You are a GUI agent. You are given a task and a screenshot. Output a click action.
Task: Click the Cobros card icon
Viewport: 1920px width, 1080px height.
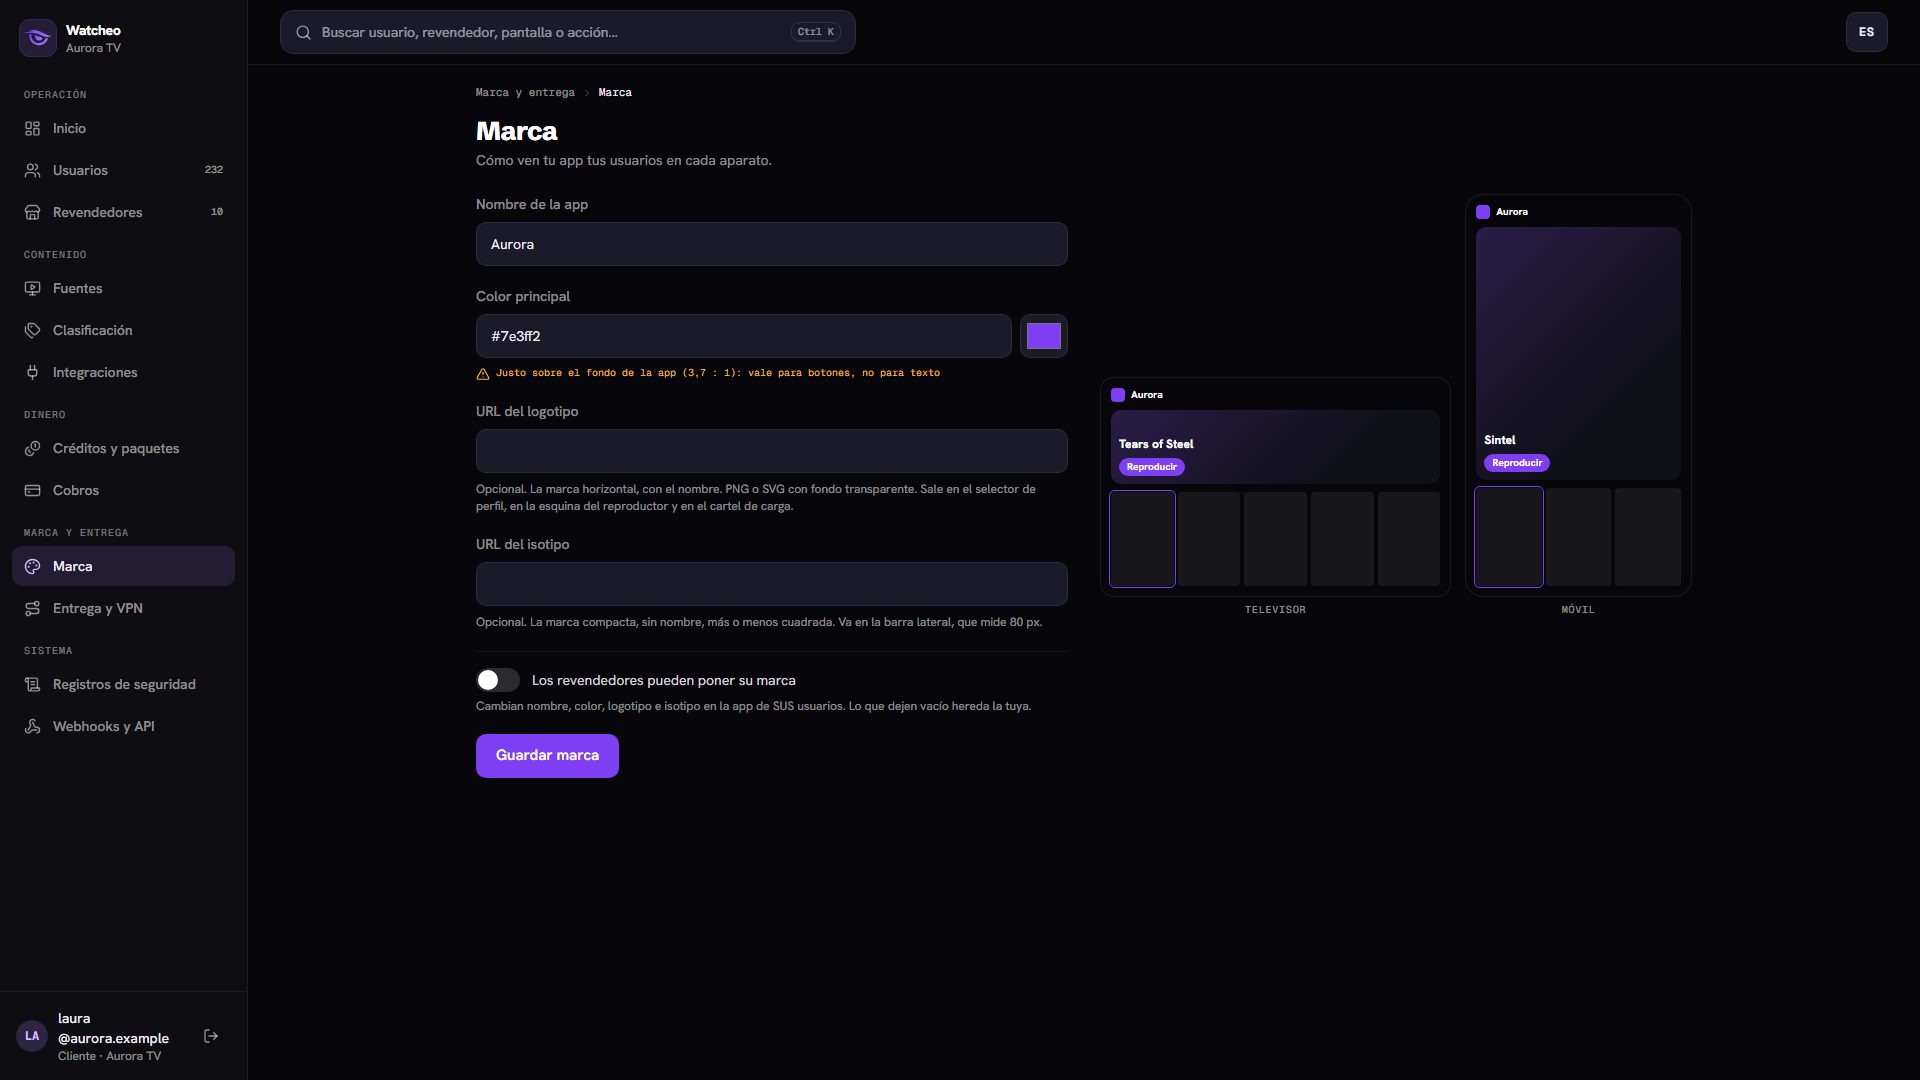click(33, 491)
